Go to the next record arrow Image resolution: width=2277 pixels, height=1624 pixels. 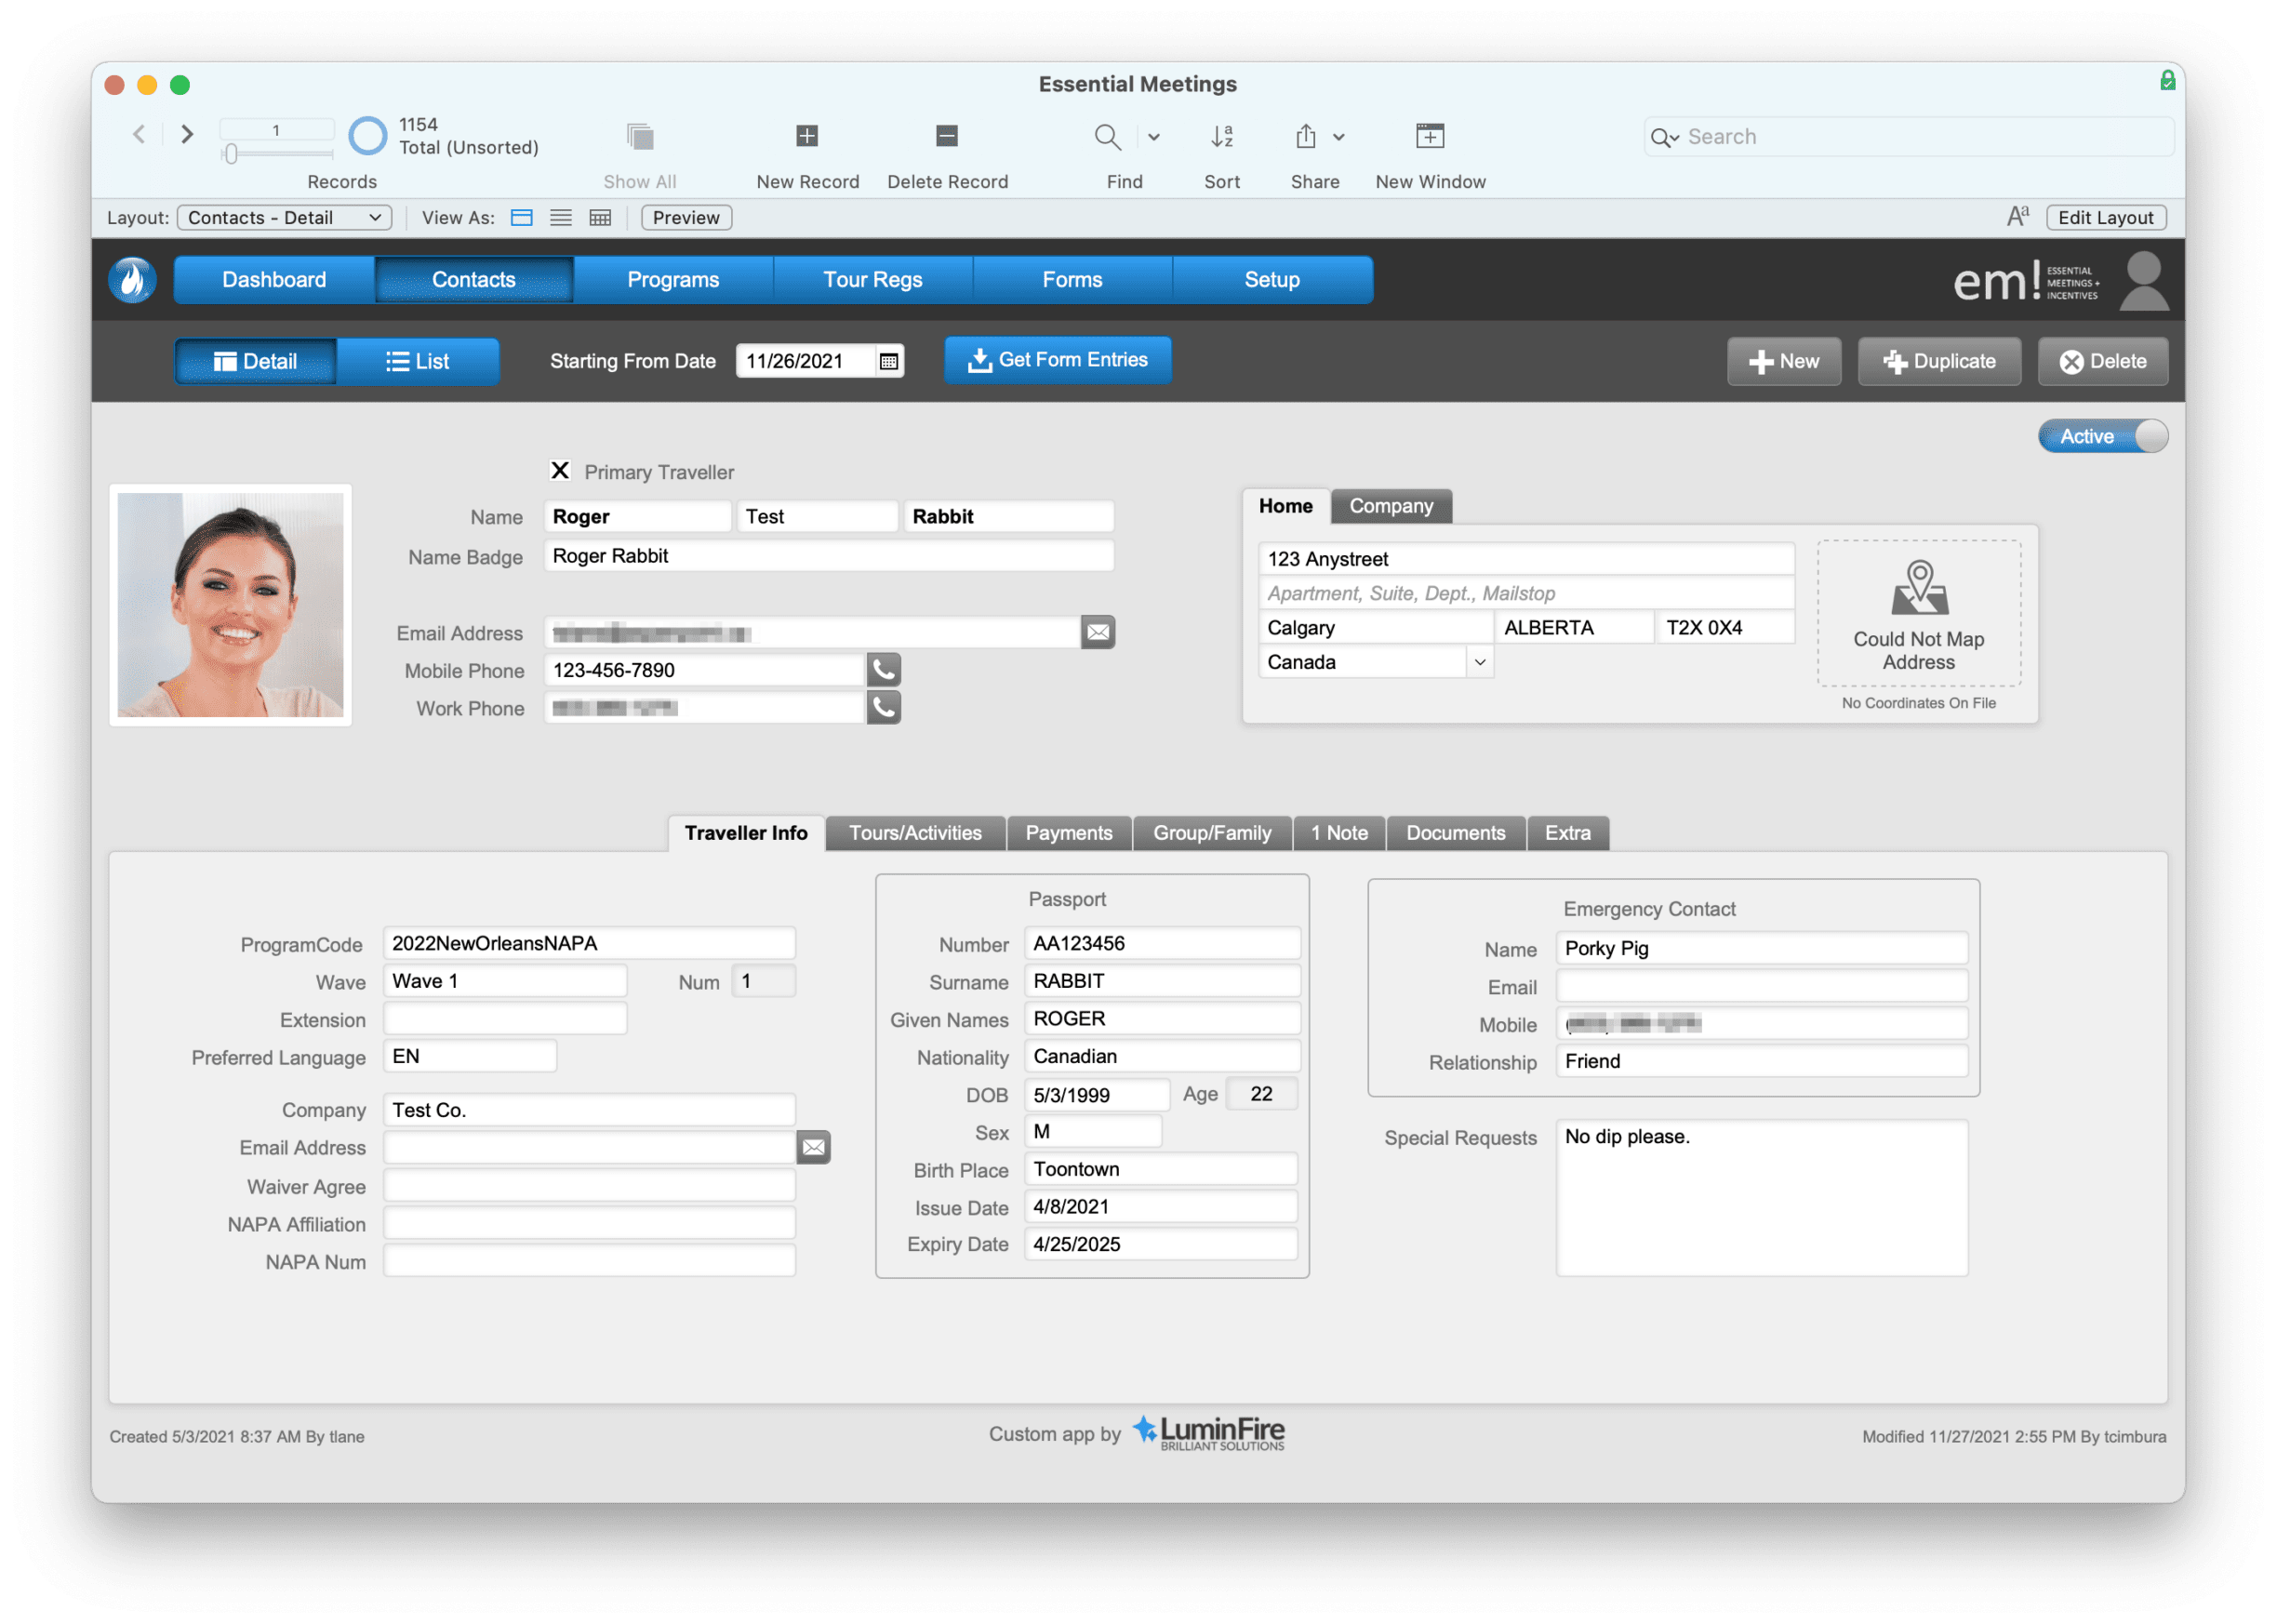coord(187,134)
